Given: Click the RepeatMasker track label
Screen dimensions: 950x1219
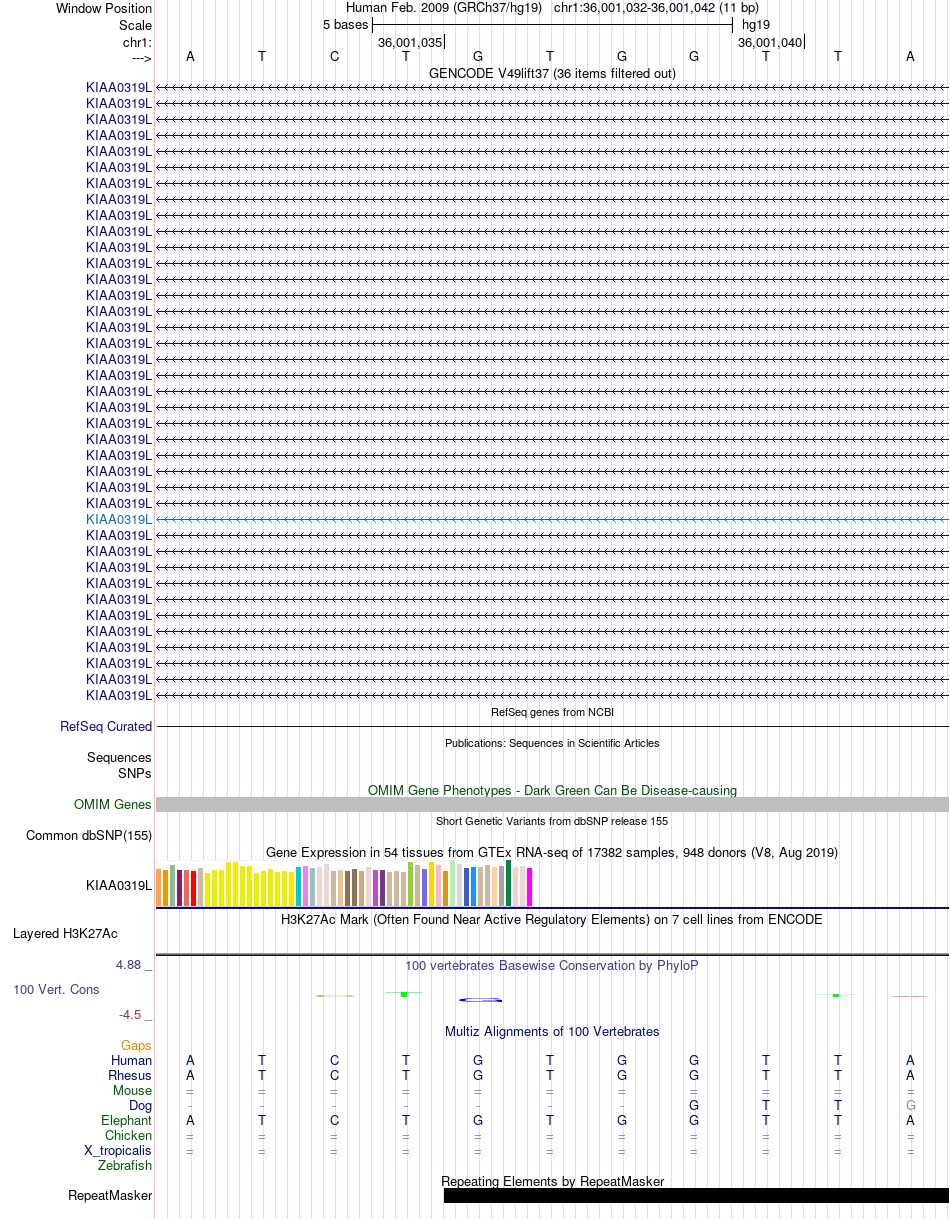Looking at the screenshot, I should click(x=110, y=1195).
